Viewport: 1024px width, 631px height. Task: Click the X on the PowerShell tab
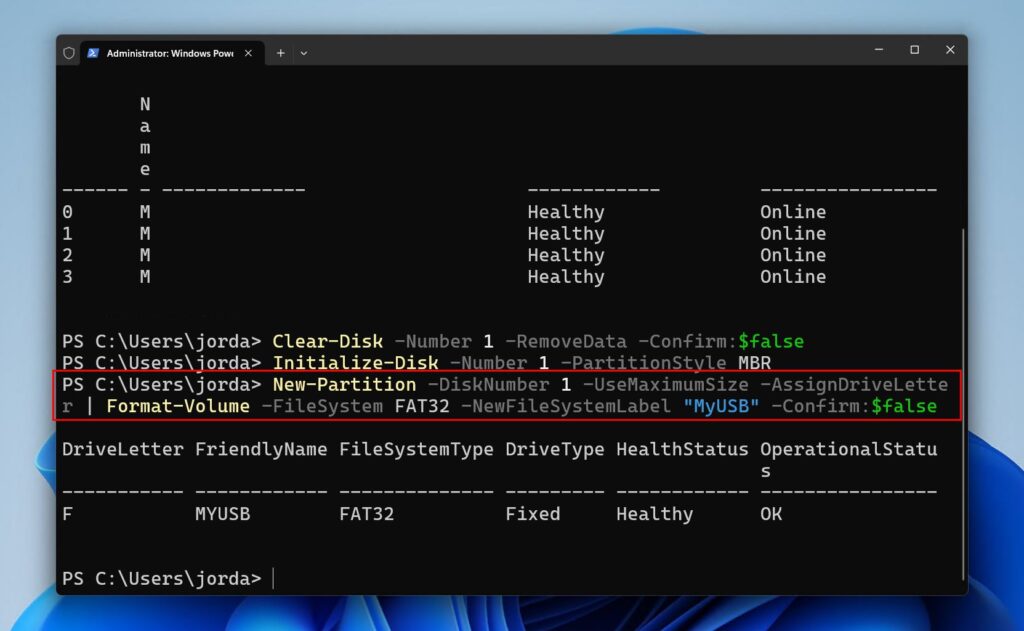[248, 52]
